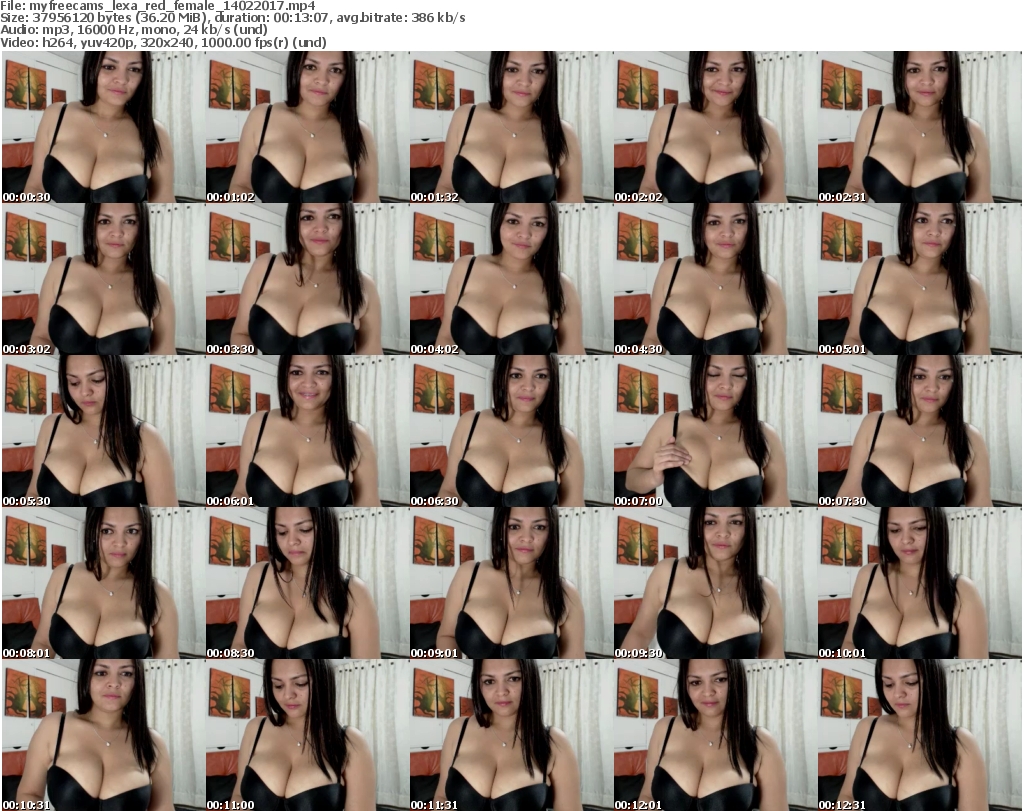Pick the thumbnail marked 00:03:02
1024x811 pixels.
103,279
